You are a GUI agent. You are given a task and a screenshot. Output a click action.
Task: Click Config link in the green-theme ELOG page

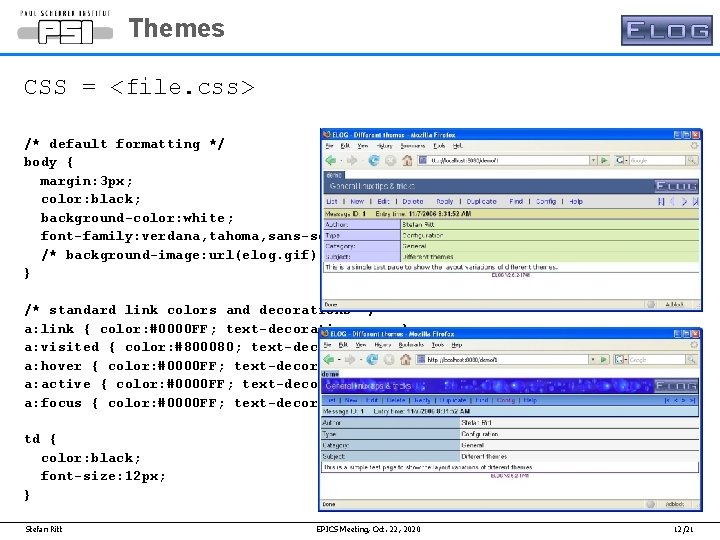546,202
